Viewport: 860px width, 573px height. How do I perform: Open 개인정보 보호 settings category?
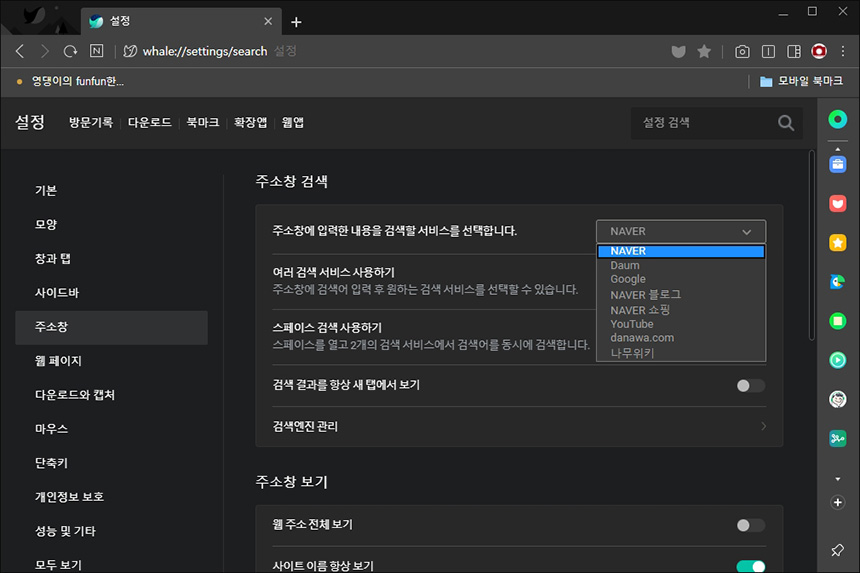click(111, 497)
